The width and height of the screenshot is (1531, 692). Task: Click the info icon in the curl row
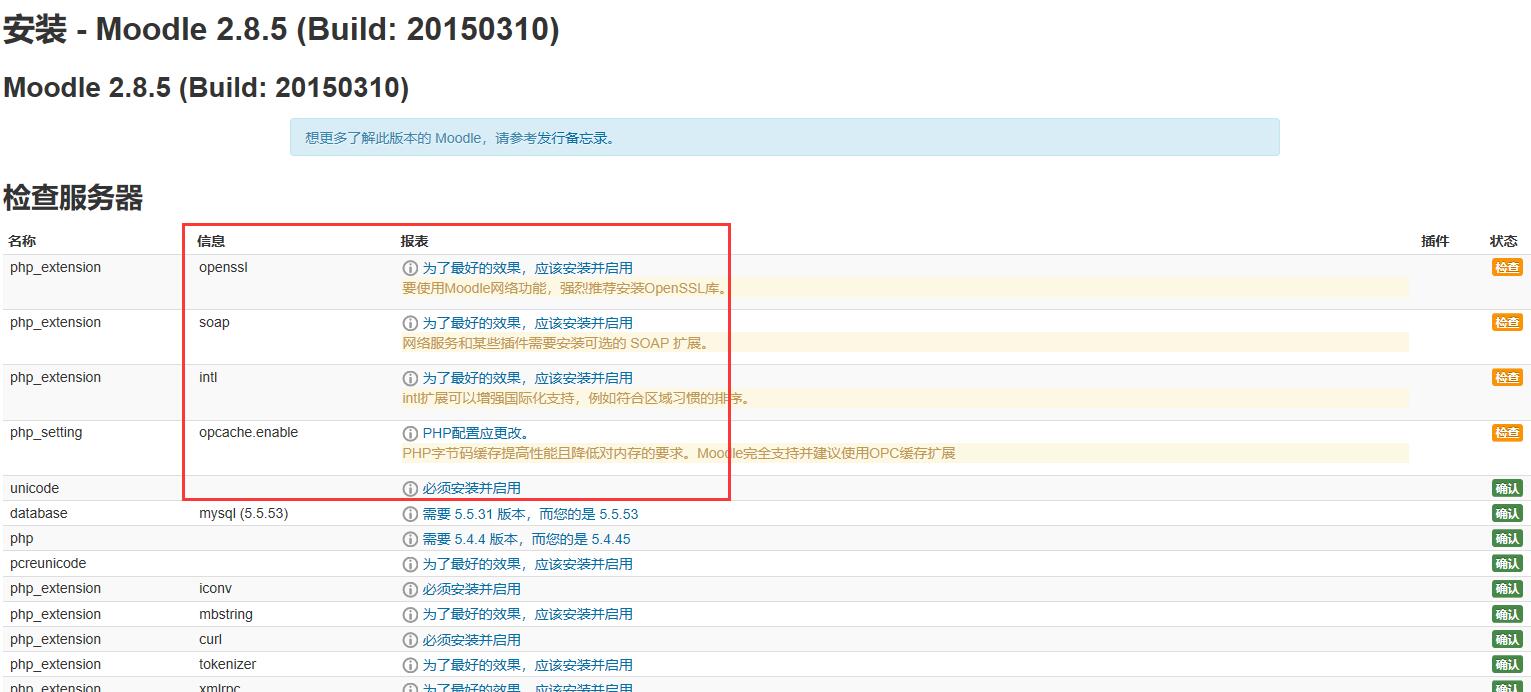point(410,640)
